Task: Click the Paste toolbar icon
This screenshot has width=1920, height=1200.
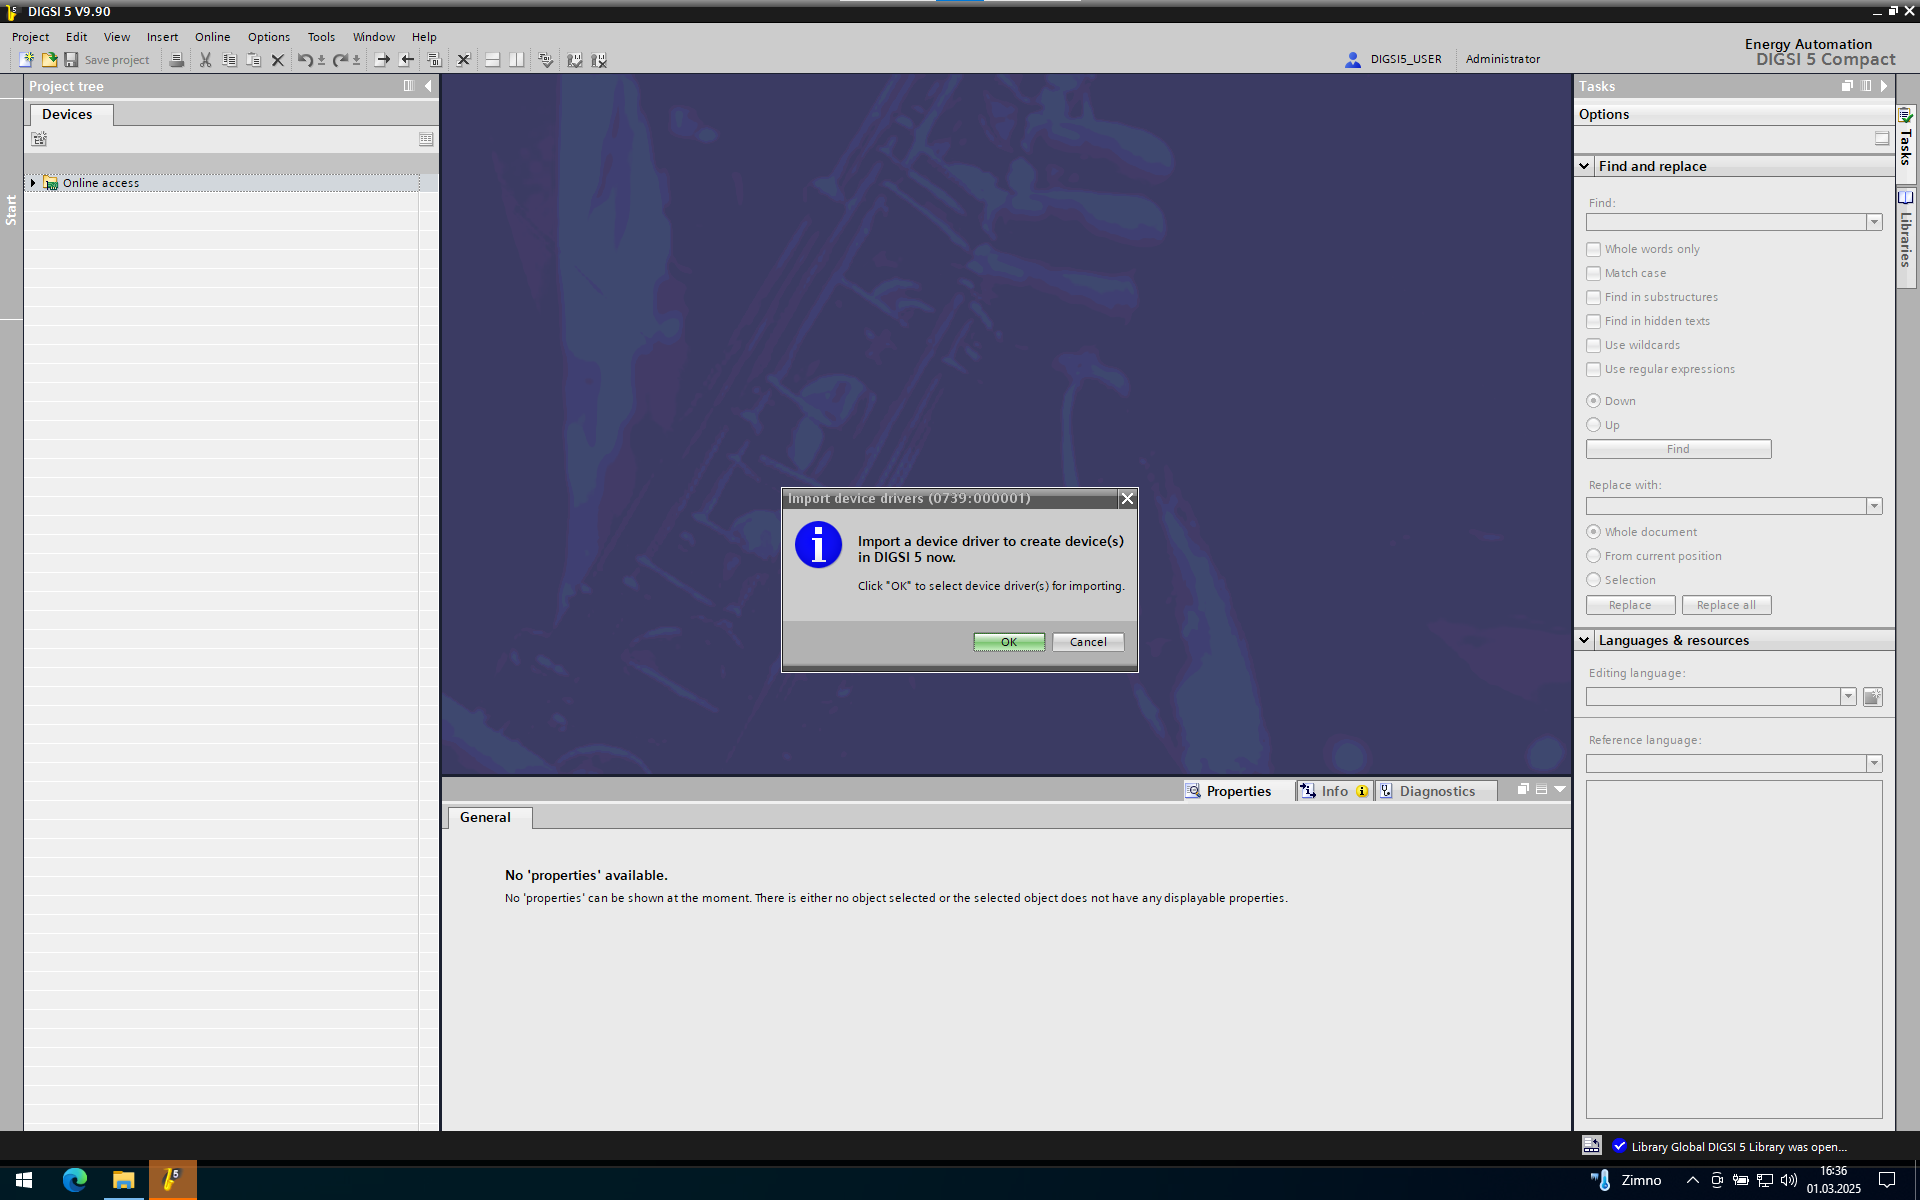Action: point(253,60)
